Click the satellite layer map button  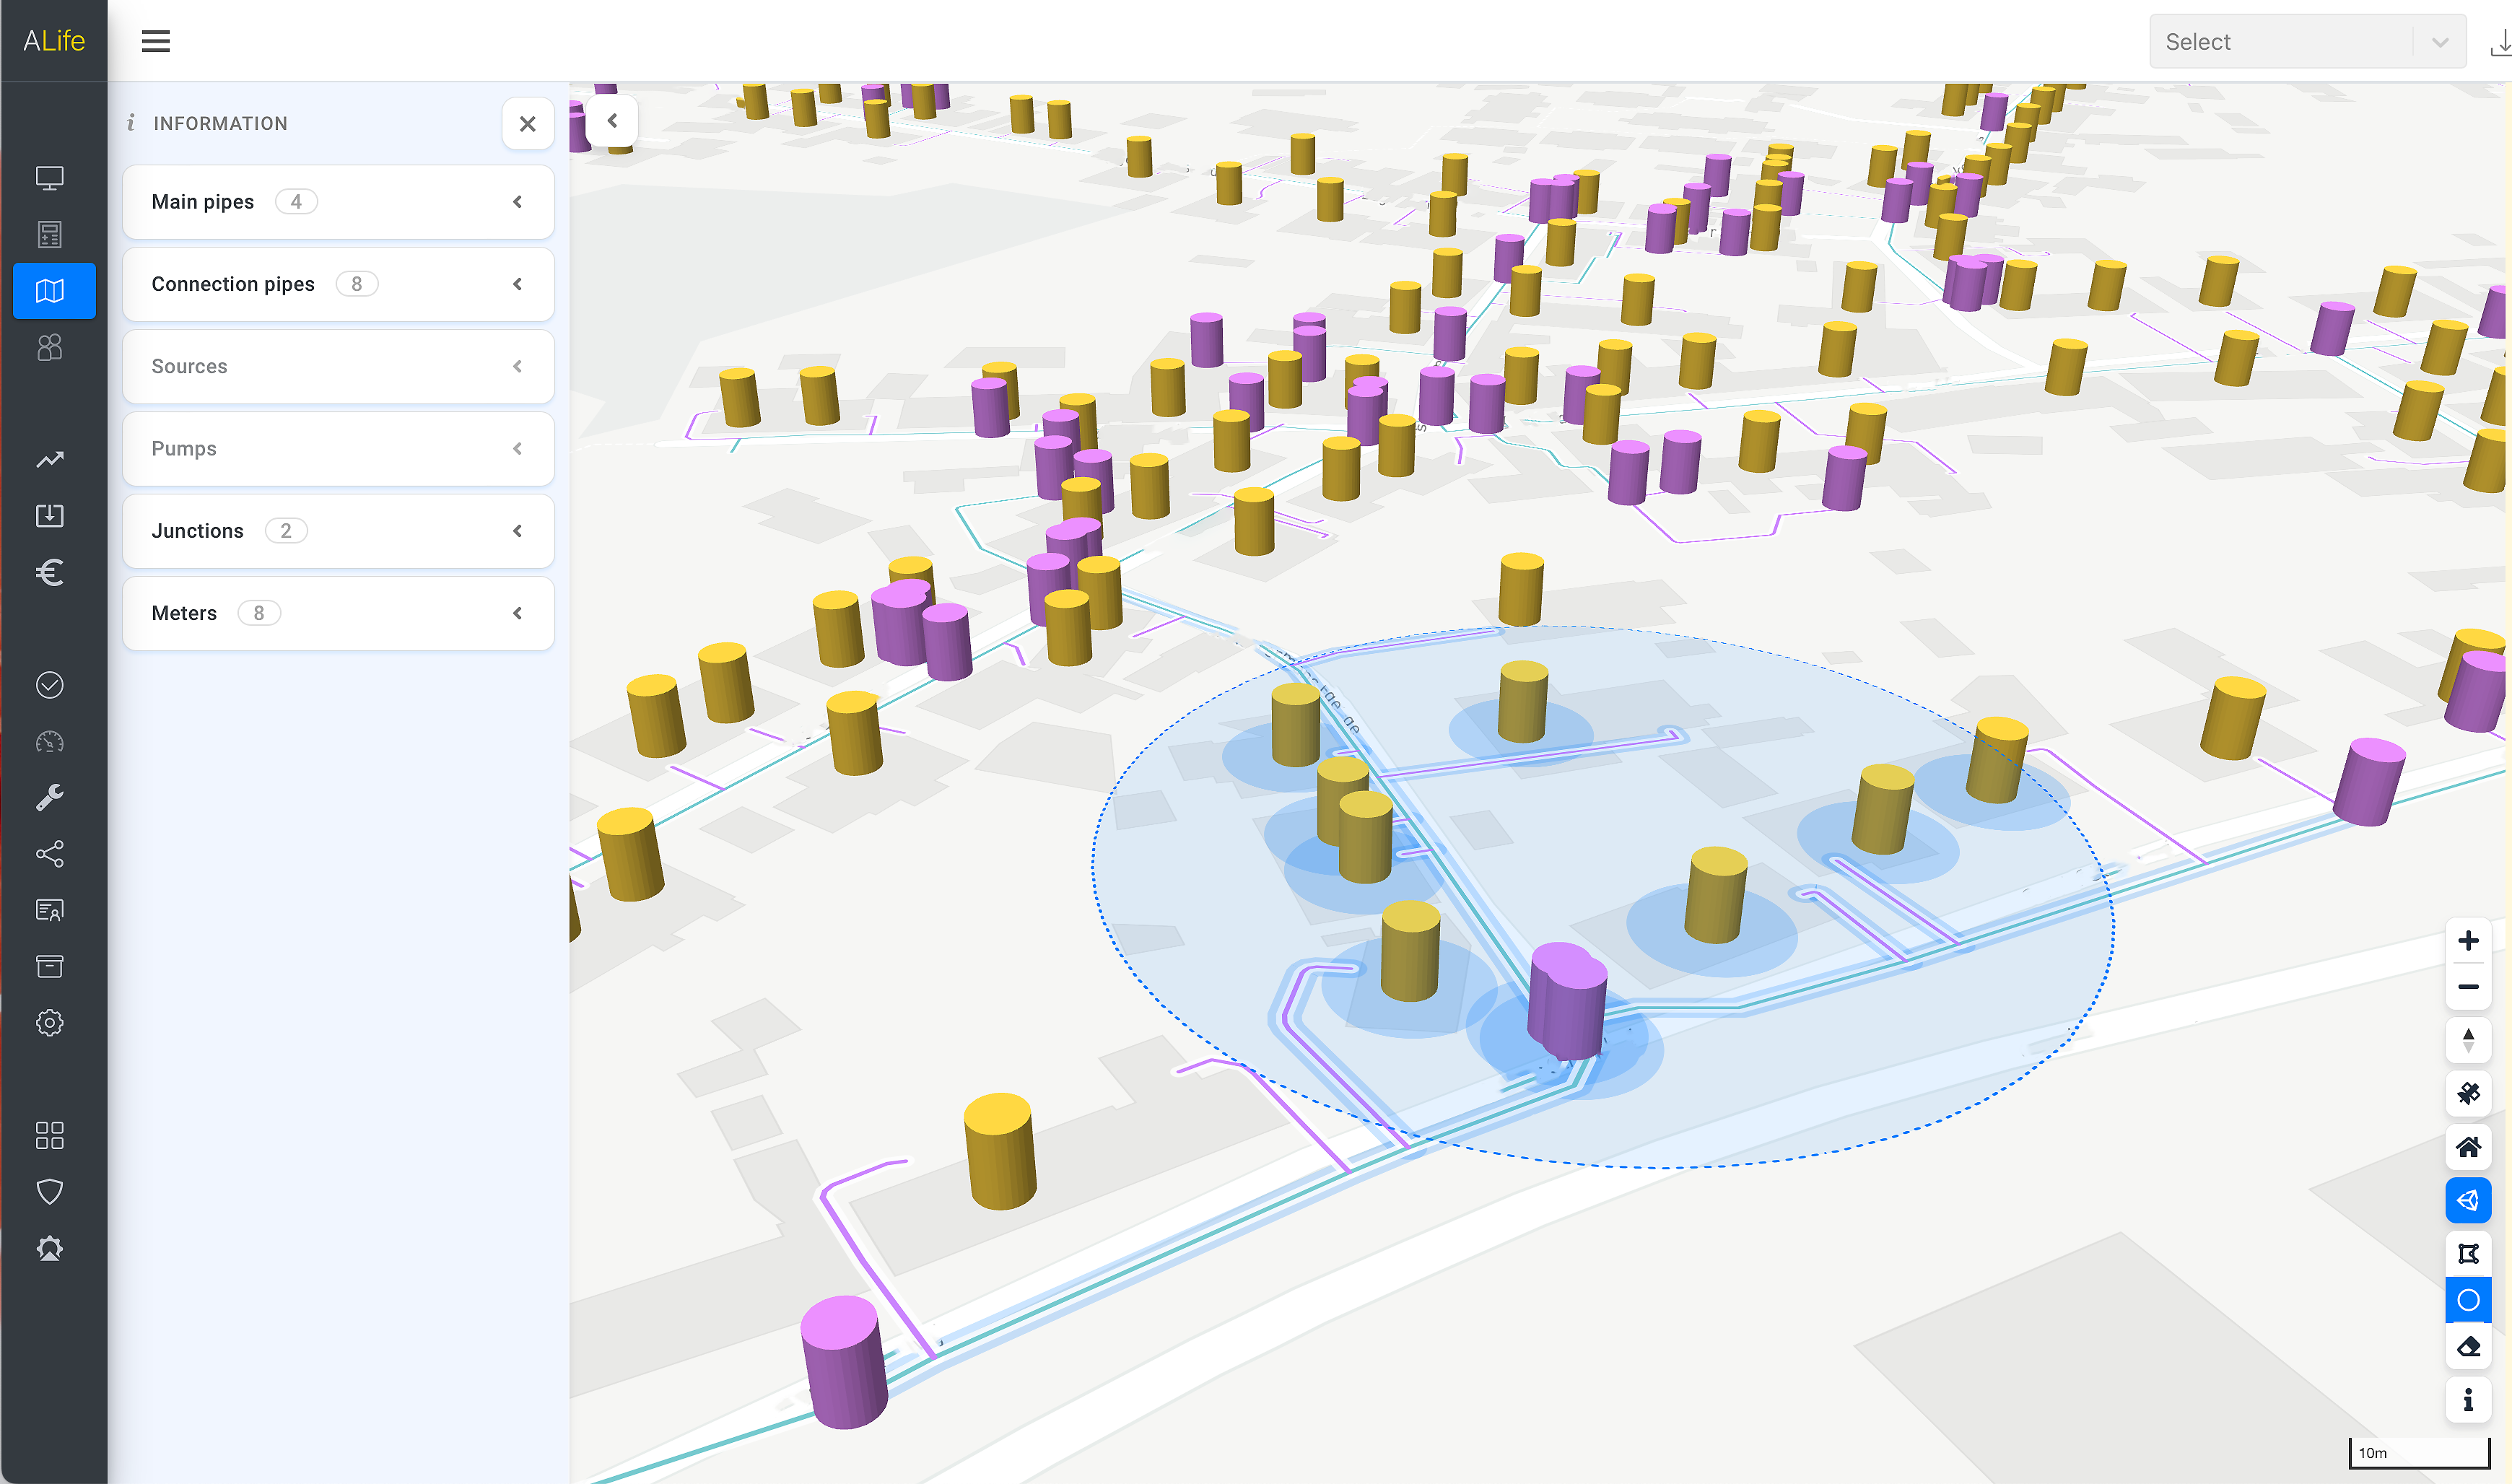click(2467, 1093)
